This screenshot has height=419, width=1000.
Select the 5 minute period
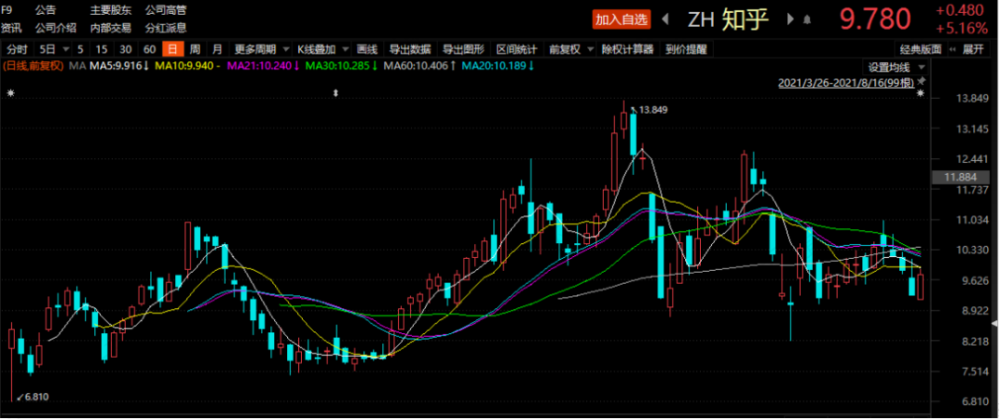tap(80, 49)
